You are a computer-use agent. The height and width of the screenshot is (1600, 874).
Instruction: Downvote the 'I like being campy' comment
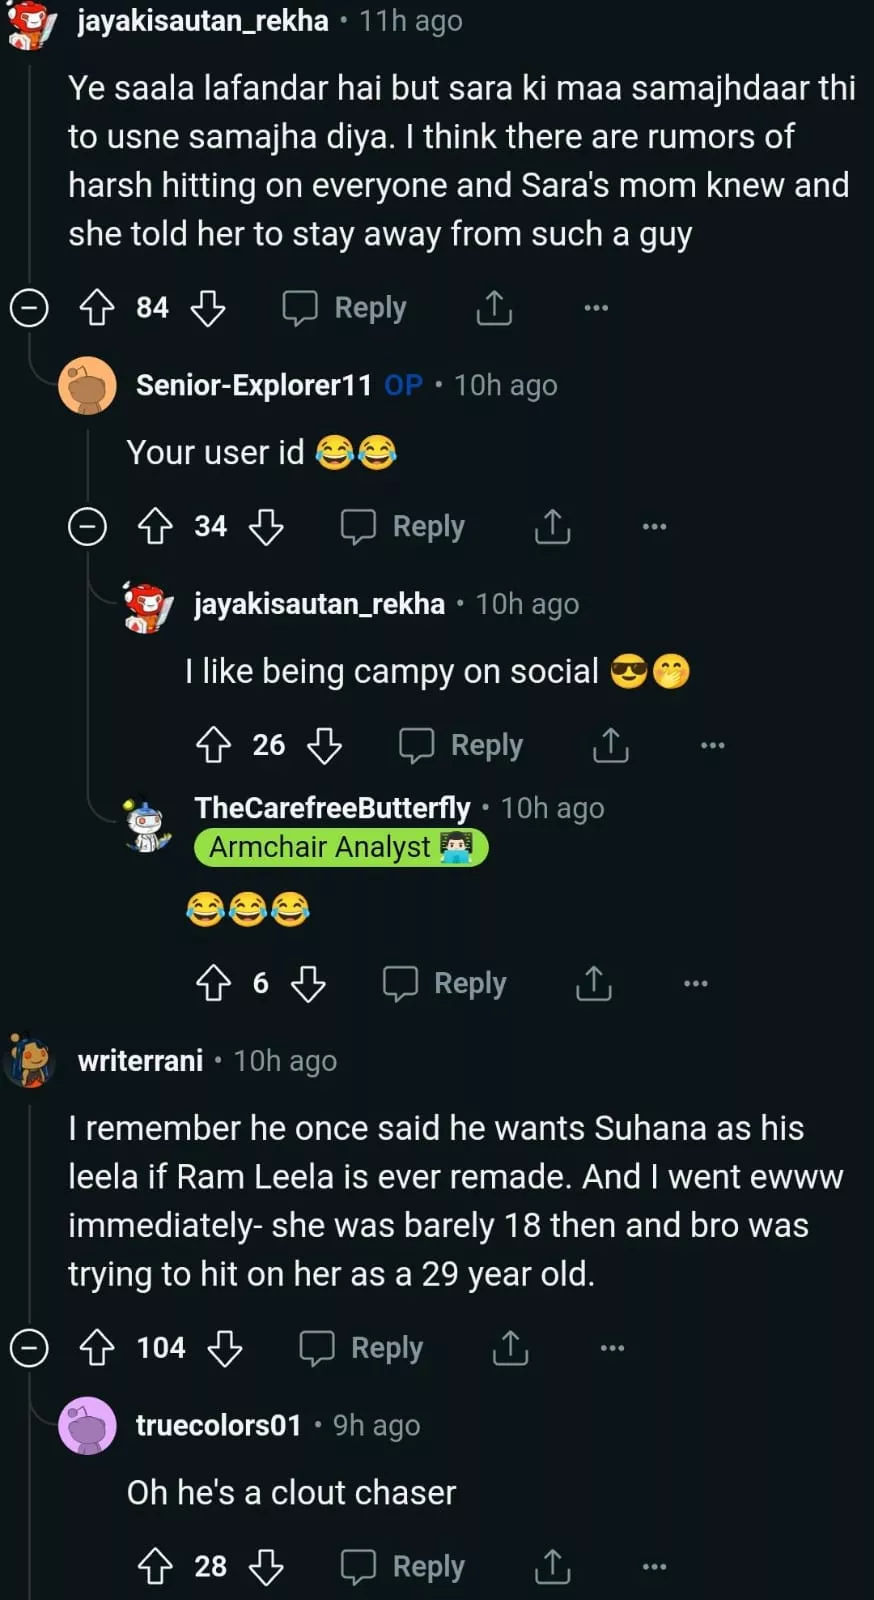[324, 745]
